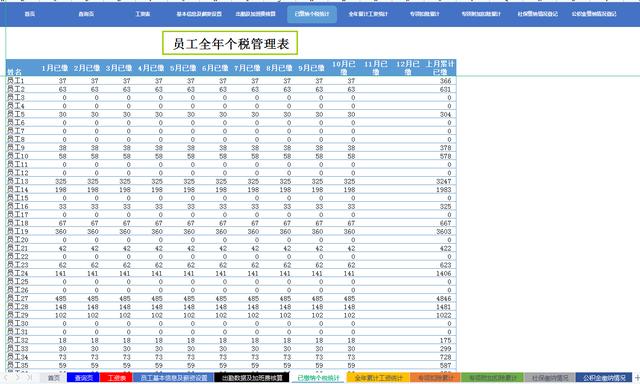Viewport: 640px width, 384px height.
Task: Switch to the red 工资表 sheet tab
Action: (x=116, y=378)
